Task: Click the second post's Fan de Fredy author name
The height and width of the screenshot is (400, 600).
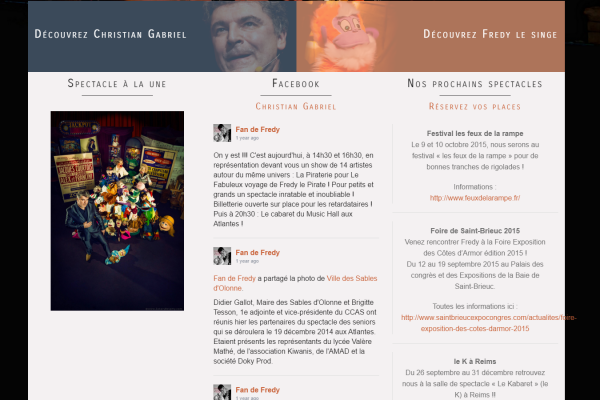Action: [x=258, y=253]
